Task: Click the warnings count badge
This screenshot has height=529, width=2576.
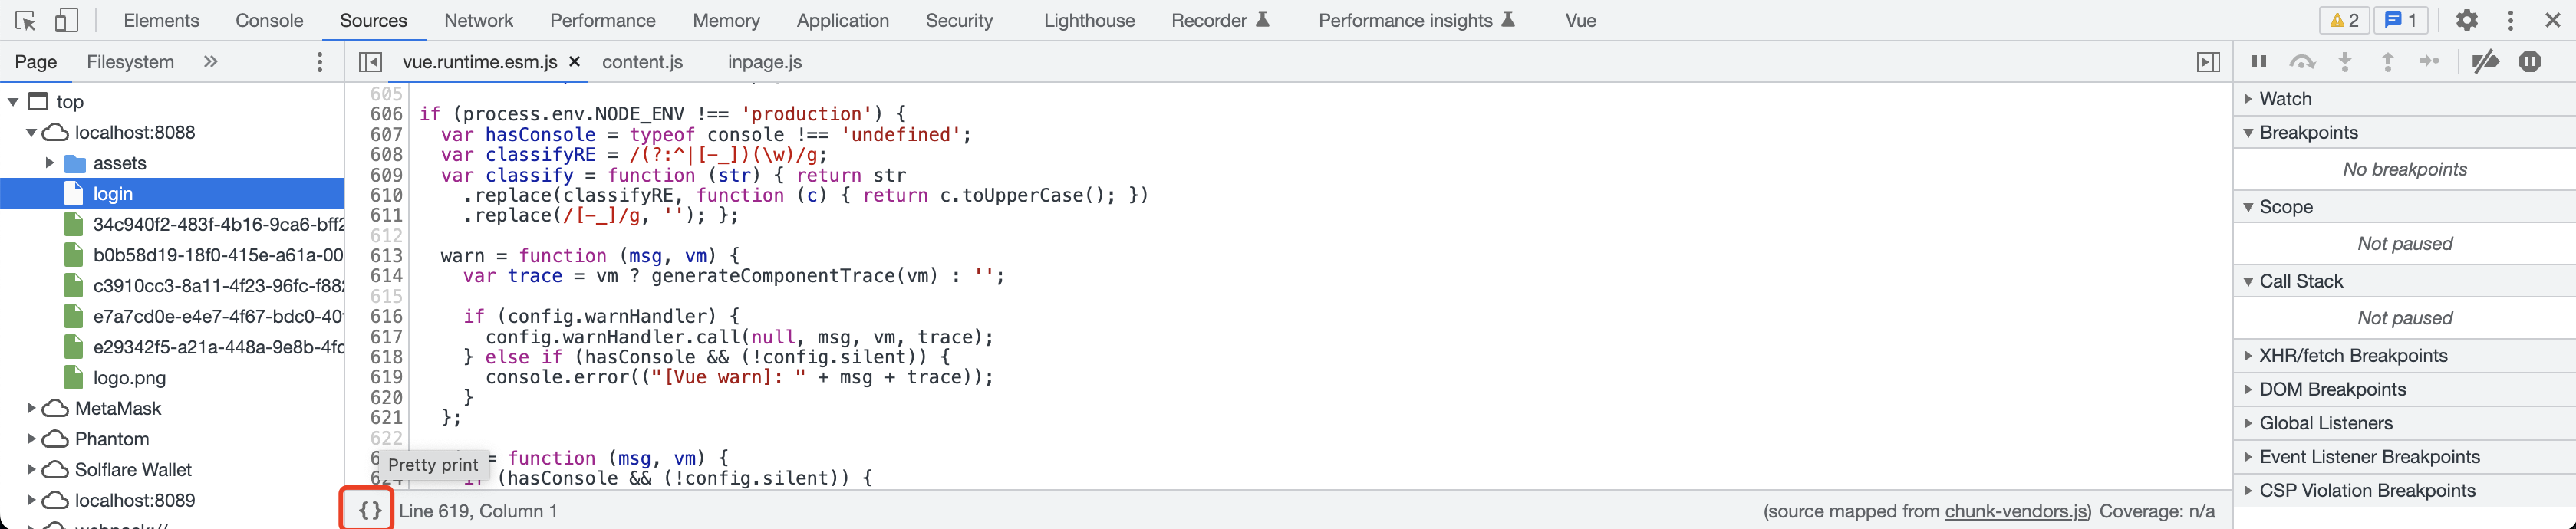Action: point(2344,20)
